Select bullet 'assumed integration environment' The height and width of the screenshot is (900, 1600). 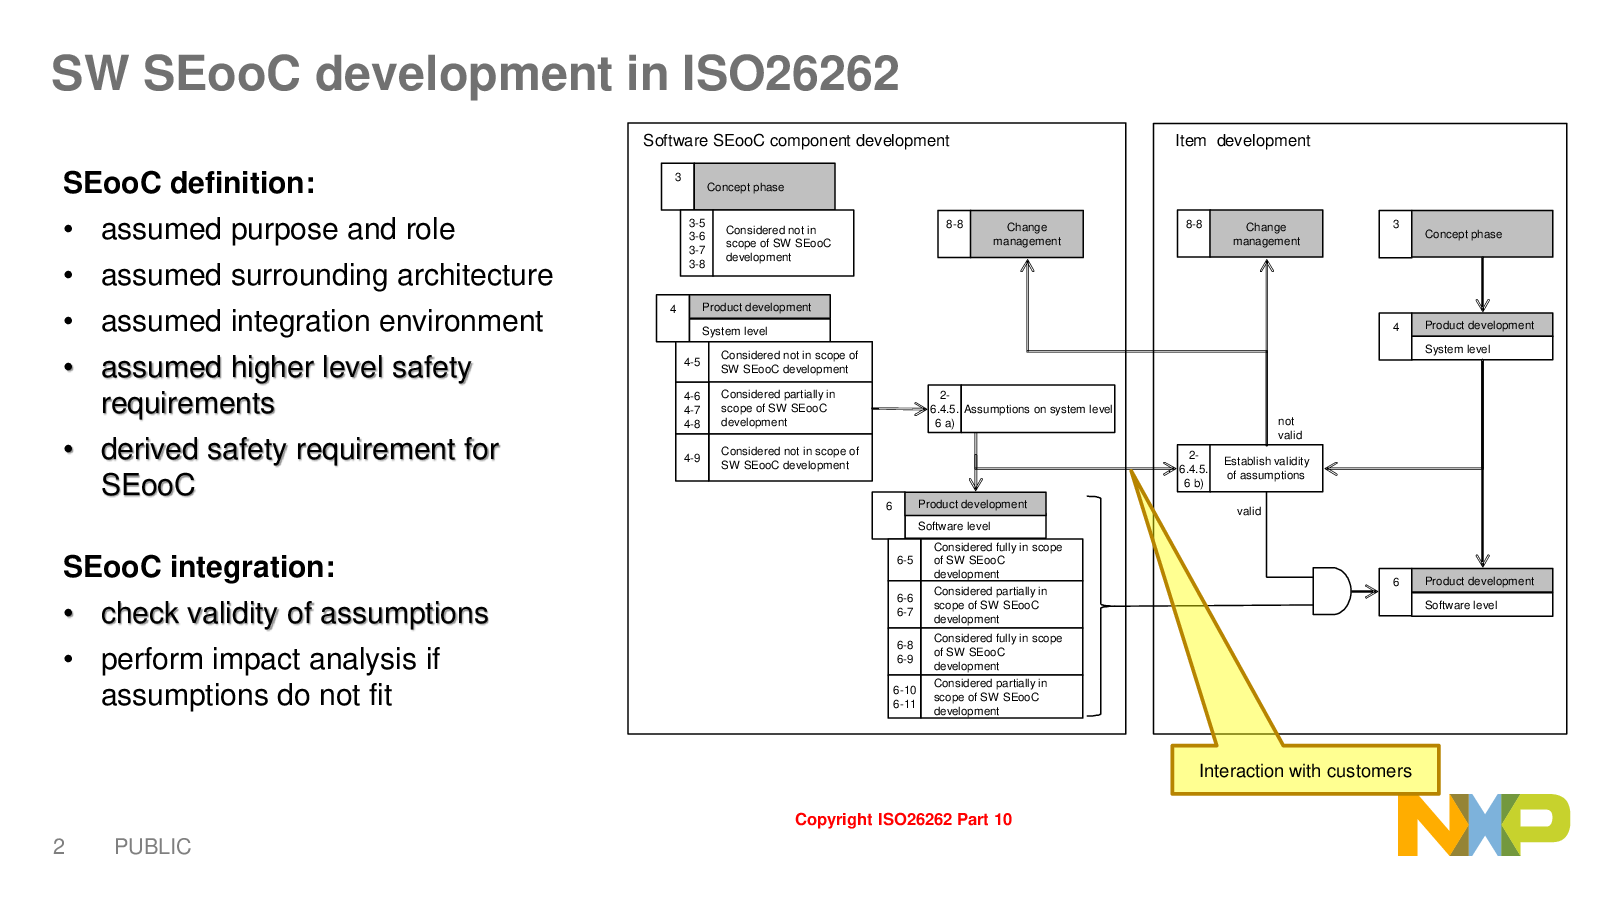pos(322,321)
